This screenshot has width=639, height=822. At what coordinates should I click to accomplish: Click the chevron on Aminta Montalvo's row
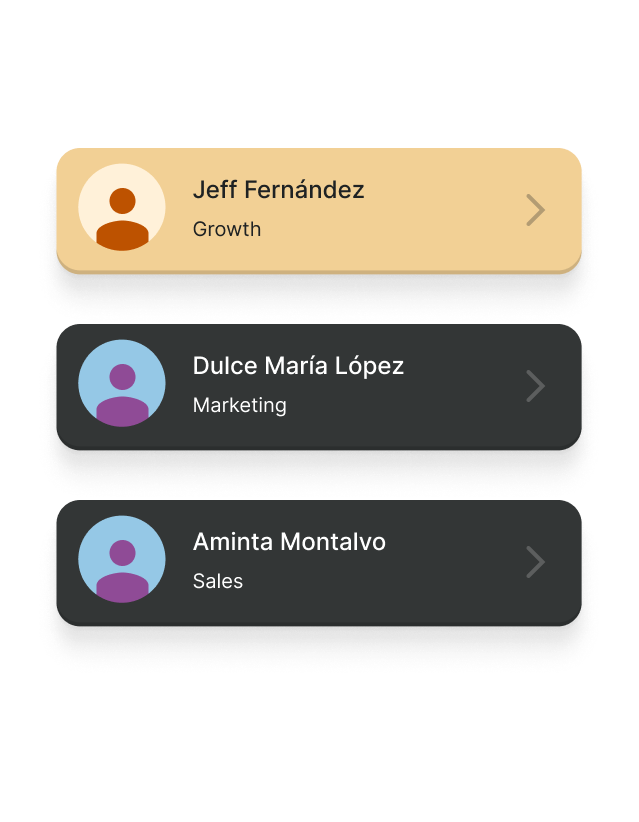[536, 562]
